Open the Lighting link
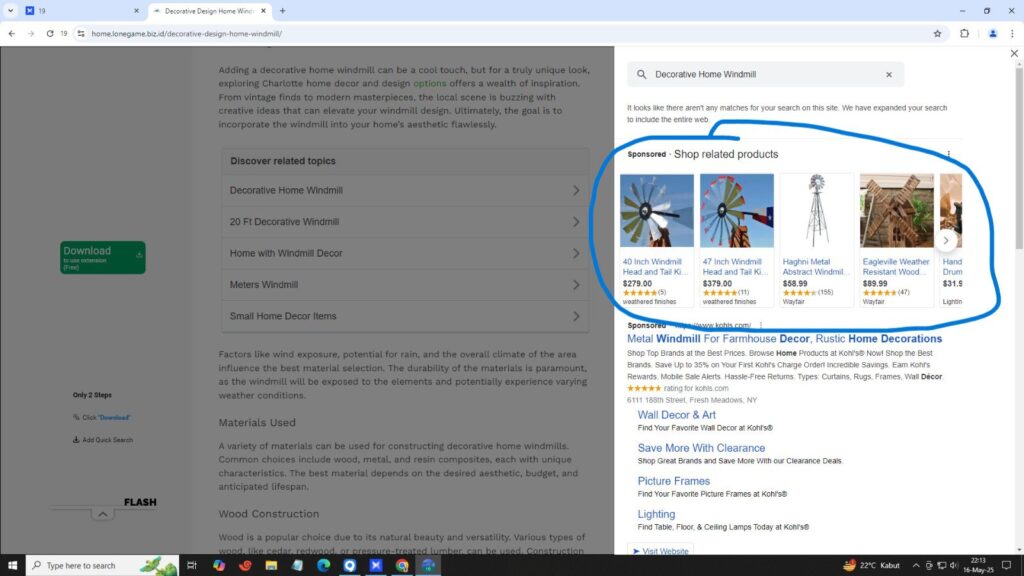The width and height of the screenshot is (1024, 576). click(656, 514)
